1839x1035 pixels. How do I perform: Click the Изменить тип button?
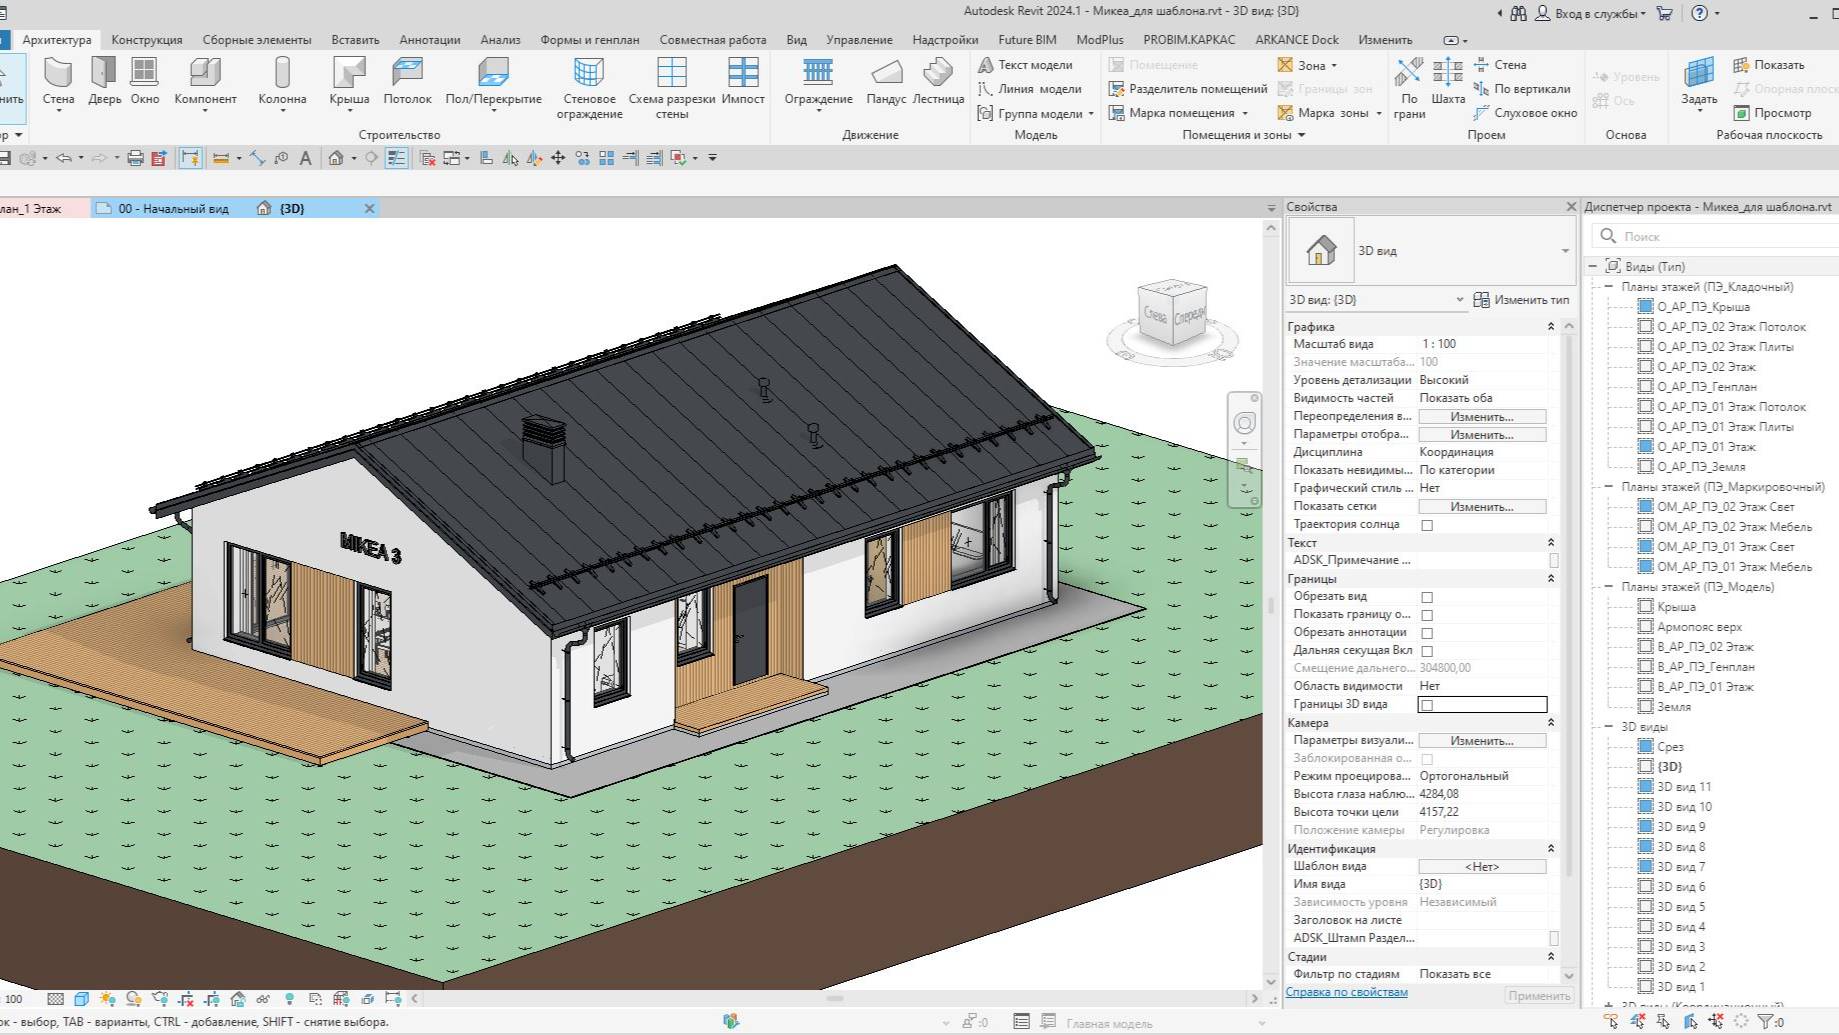[x=1521, y=300]
